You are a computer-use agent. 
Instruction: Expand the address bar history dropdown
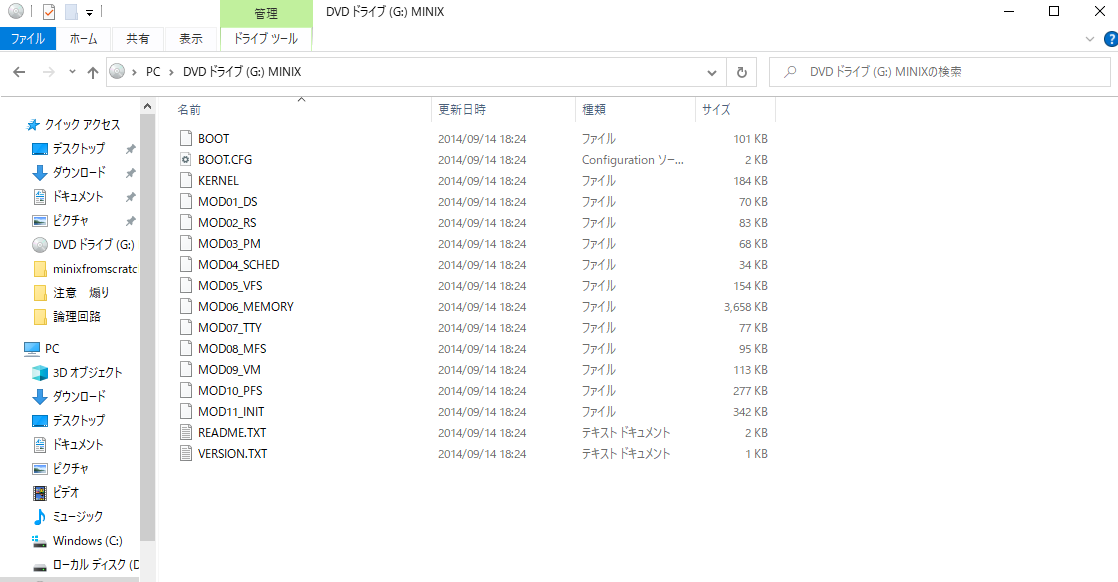tap(712, 73)
